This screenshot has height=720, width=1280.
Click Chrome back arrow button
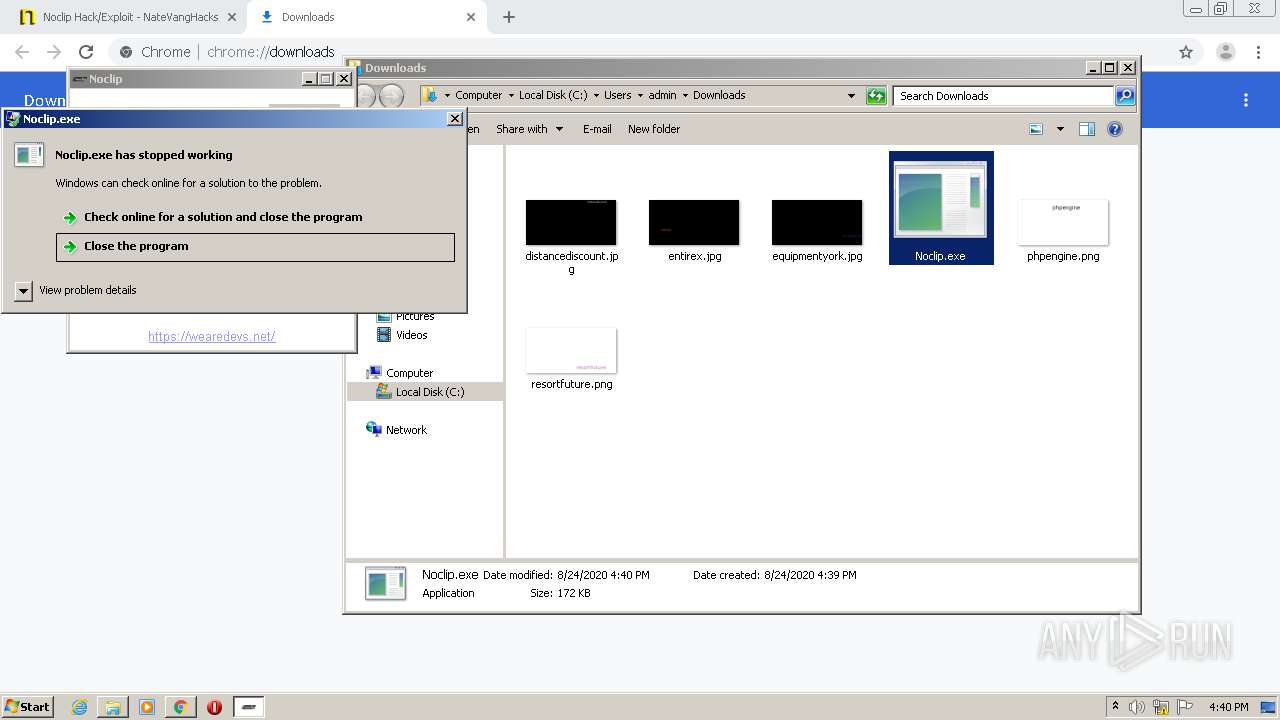point(22,52)
